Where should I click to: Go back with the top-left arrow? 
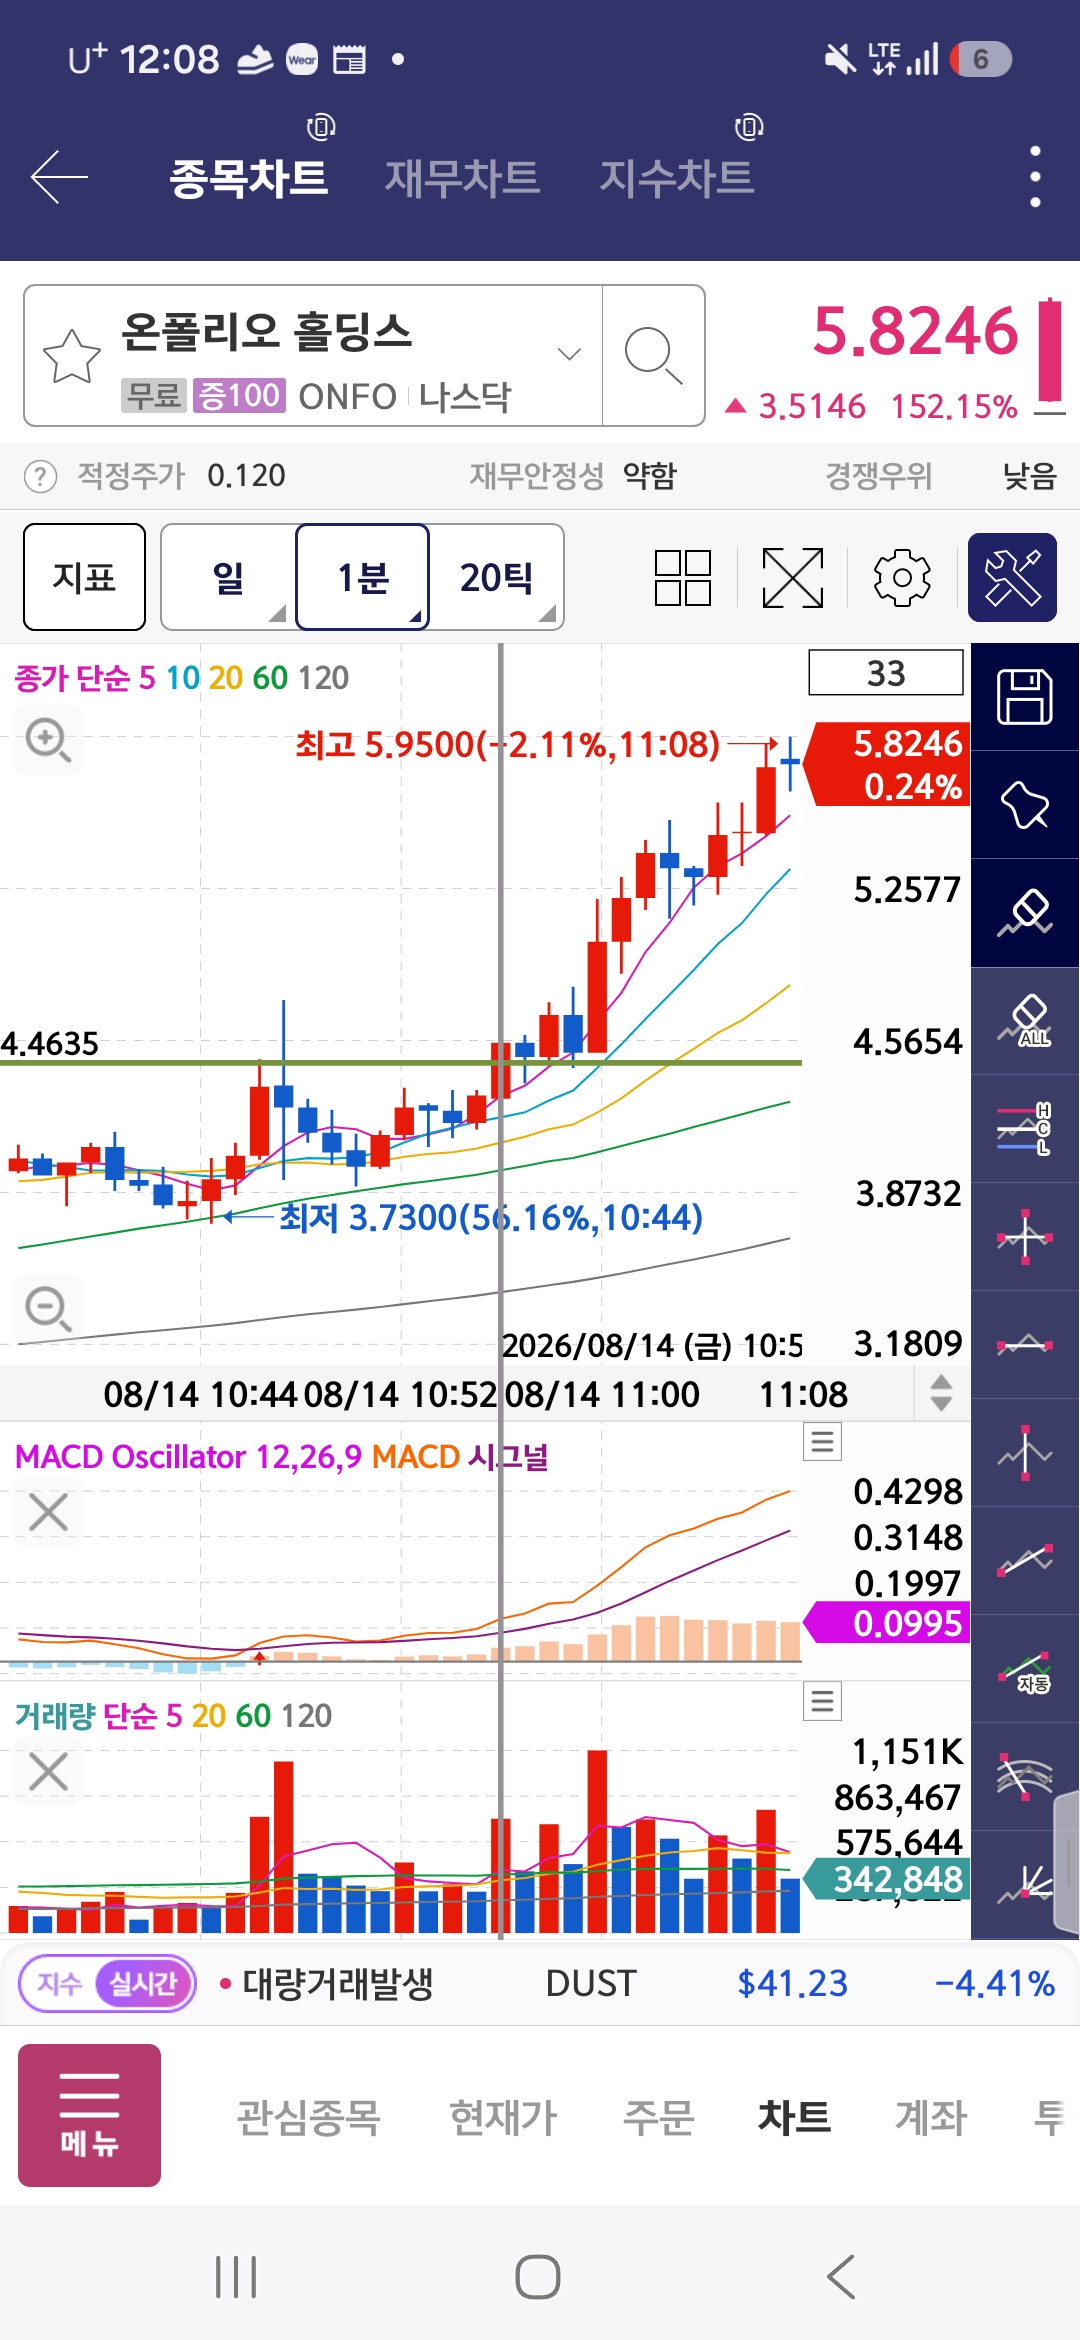tap(60, 177)
